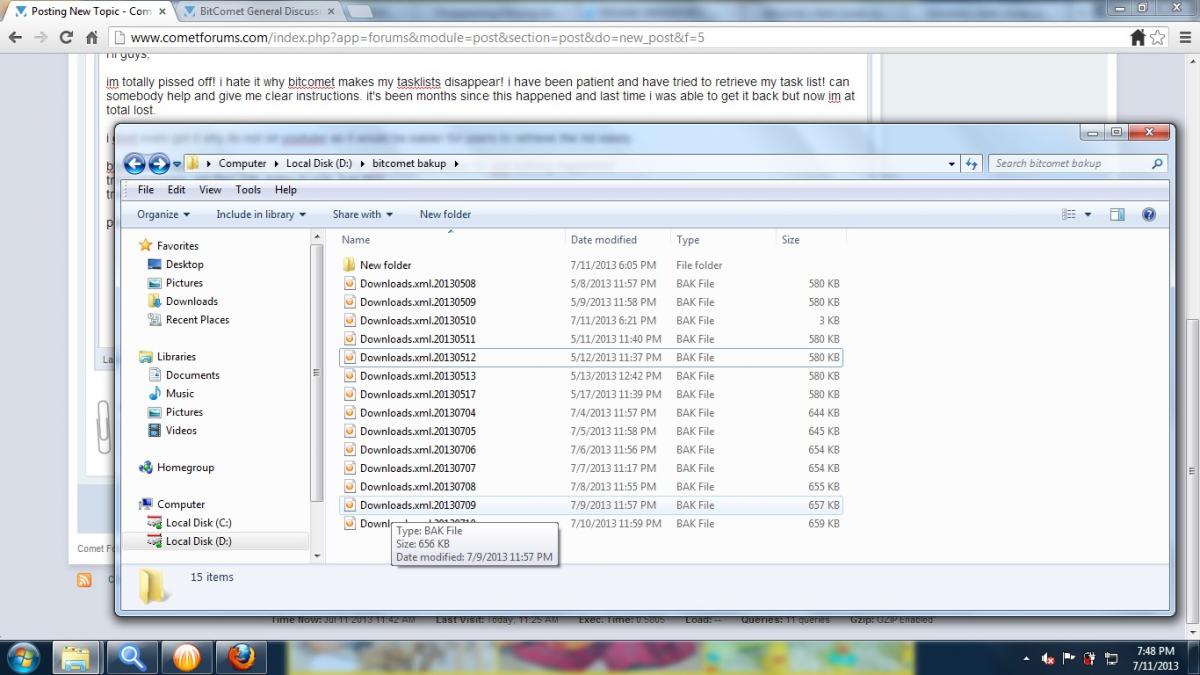Open the view options dropdown arrow
1200x675 pixels.
click(x=1088, y=214)
